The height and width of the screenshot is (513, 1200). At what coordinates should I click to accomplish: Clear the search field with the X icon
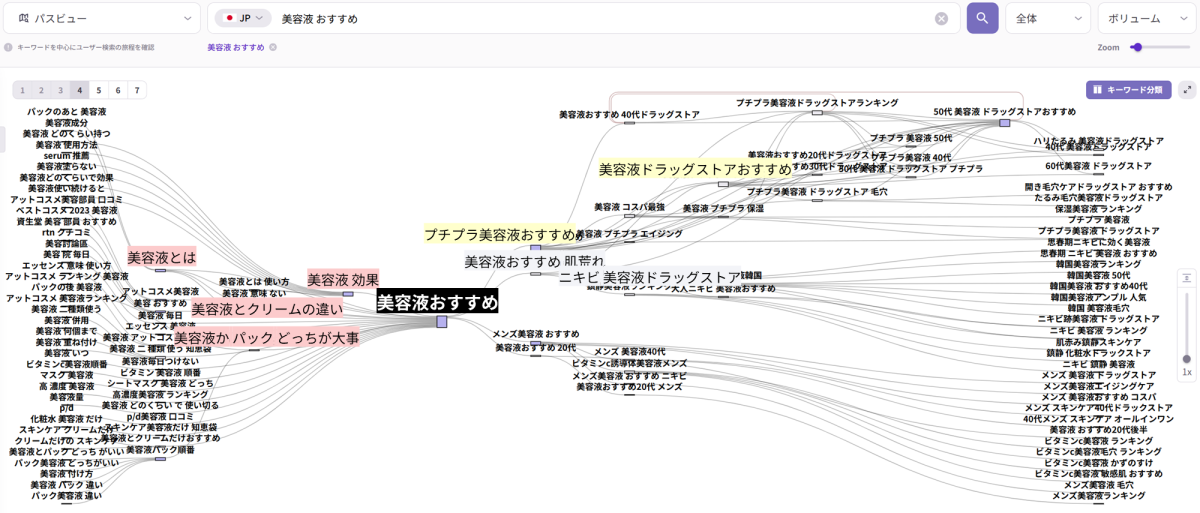tap(941, 18)
